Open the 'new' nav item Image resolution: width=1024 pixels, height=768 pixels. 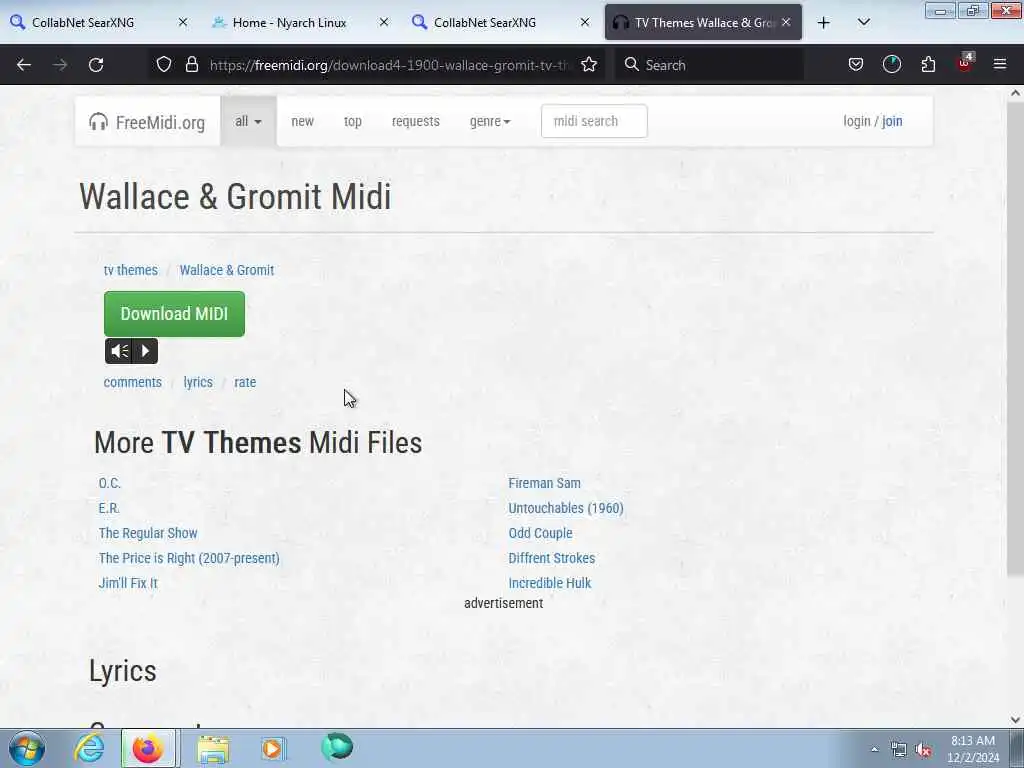302,121
